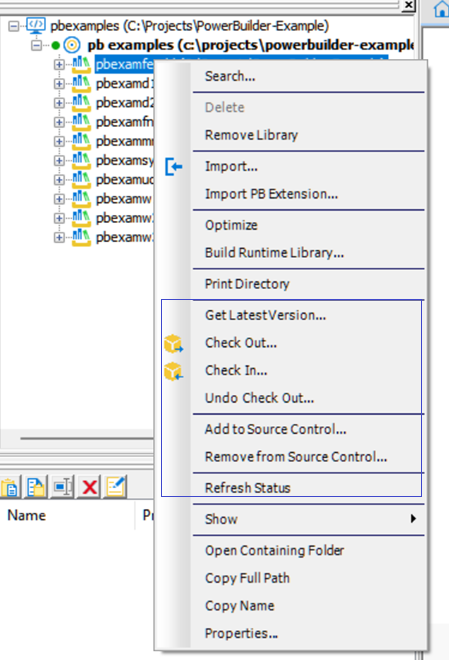Viewport: 449px width, 660px height.
Task: Choose Get Latest Version from context menu
Action: (265, 315)
